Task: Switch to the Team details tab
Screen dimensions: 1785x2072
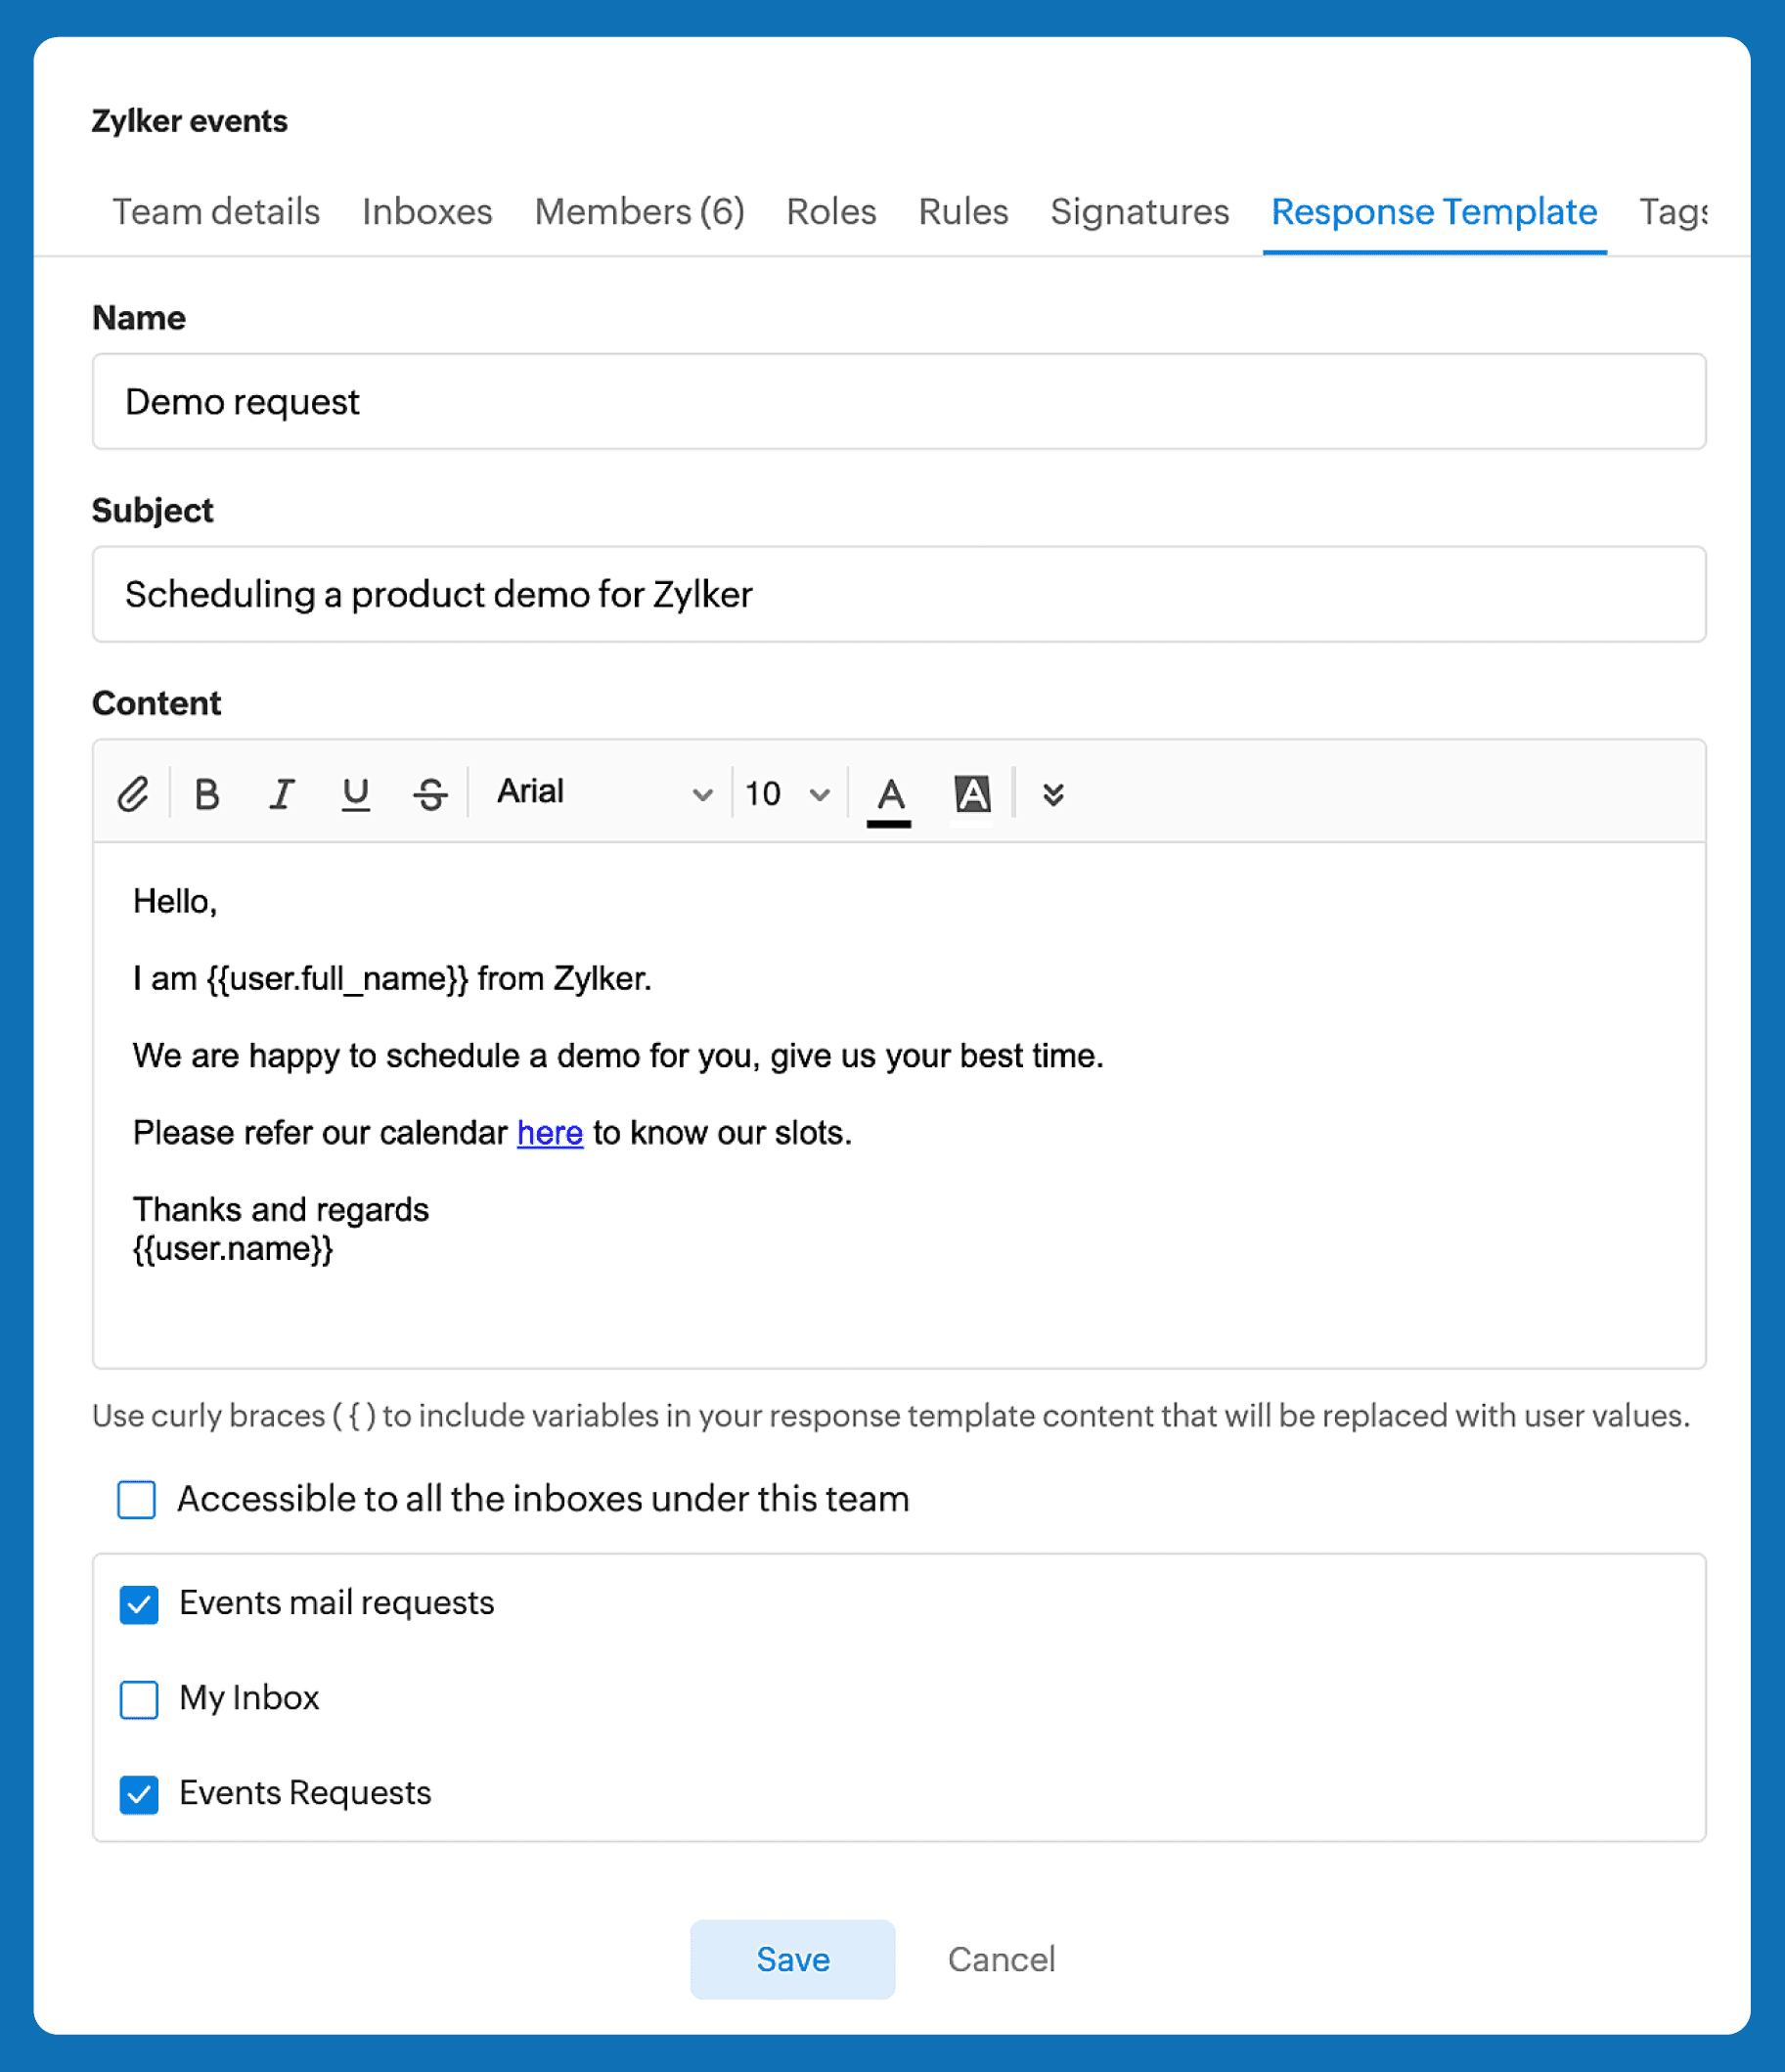Action: tap(216, 212)
